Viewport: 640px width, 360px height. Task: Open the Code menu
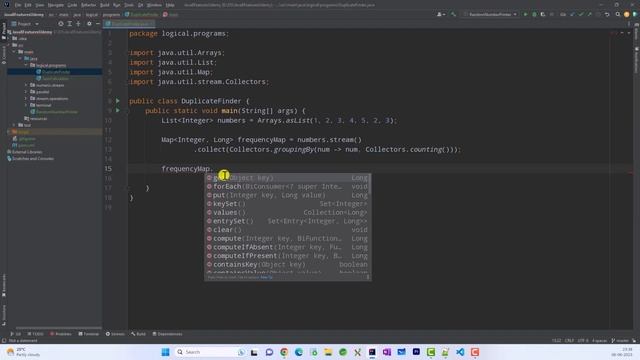coord(72,5)
